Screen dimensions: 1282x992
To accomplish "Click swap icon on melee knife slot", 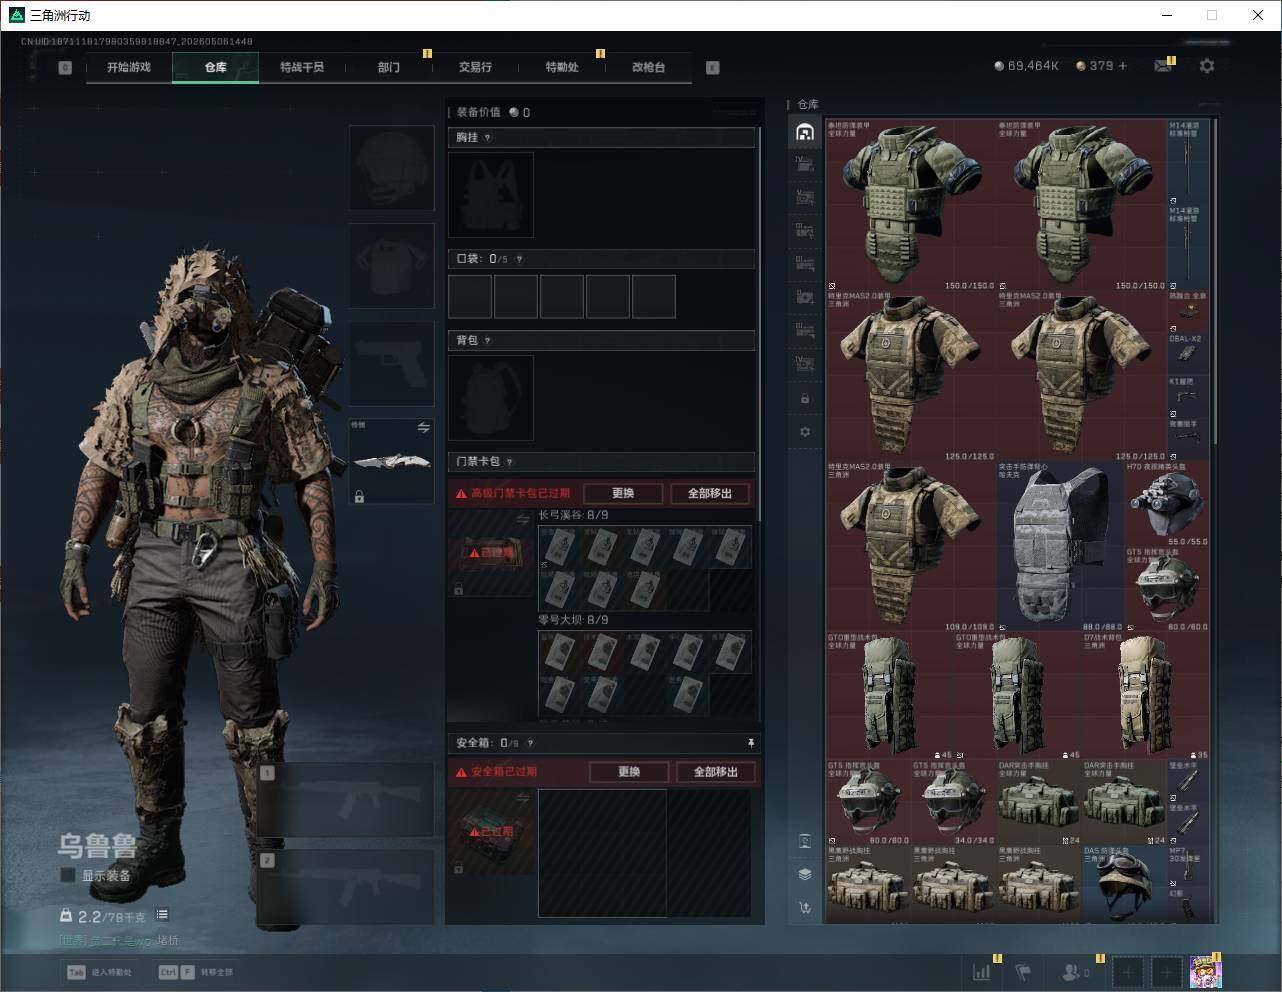I will 423,427.
